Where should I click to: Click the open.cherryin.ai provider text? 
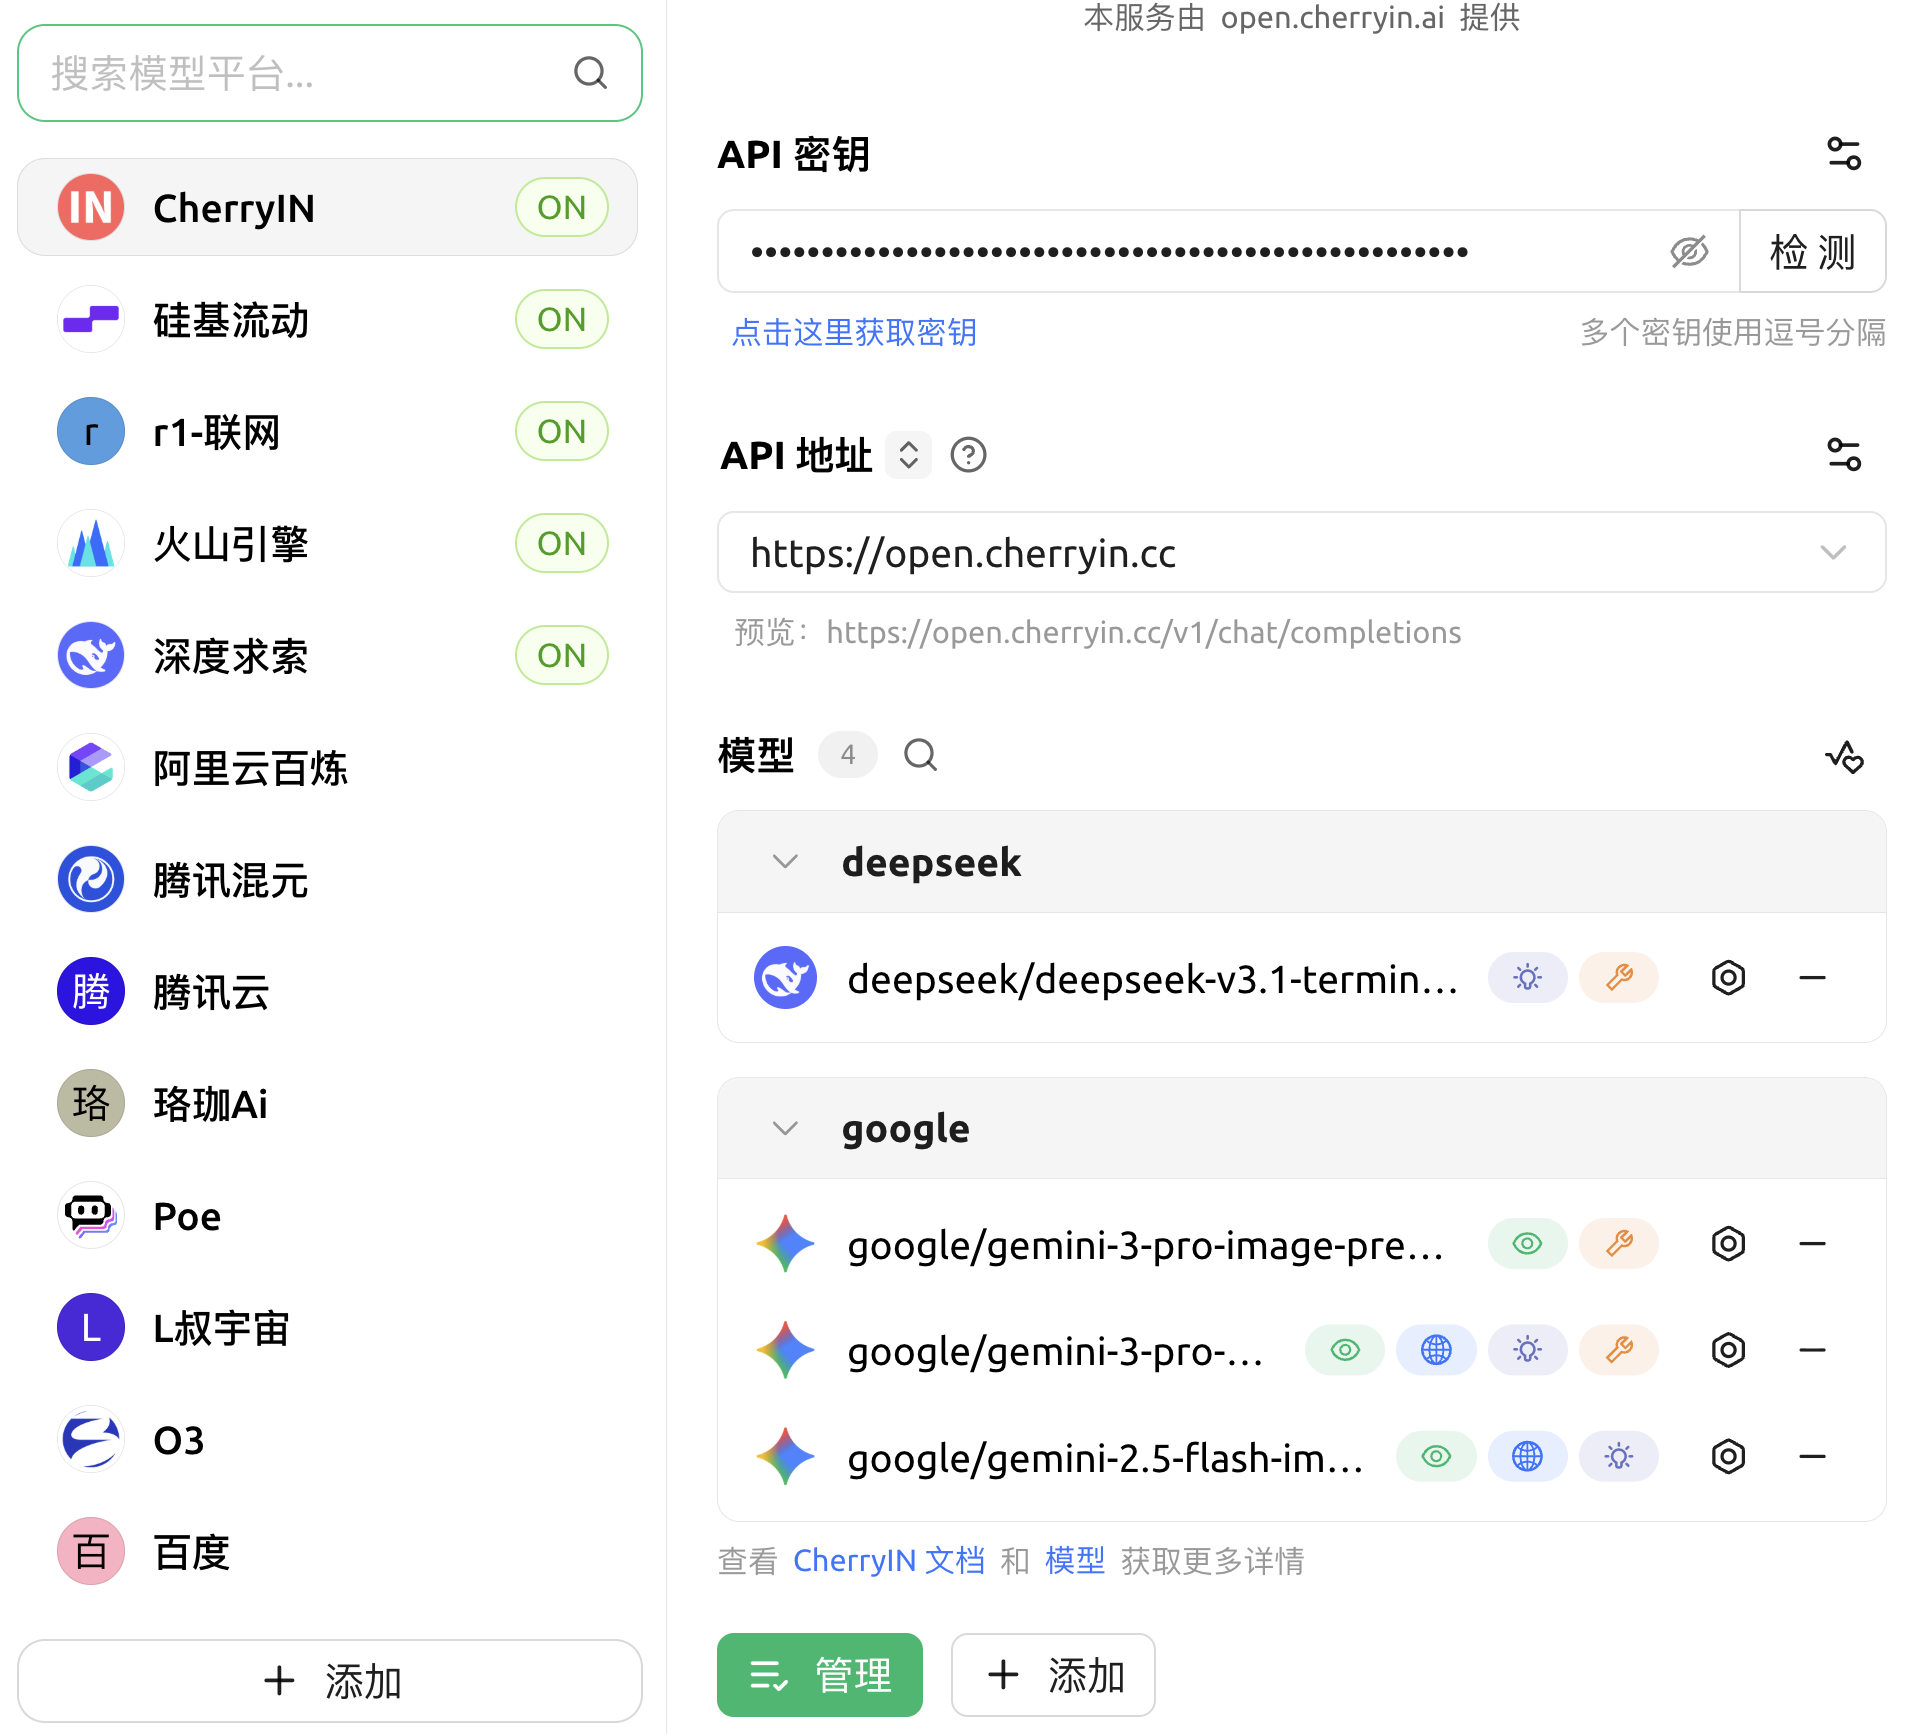pyautogui.click(x=1332, y=18)
